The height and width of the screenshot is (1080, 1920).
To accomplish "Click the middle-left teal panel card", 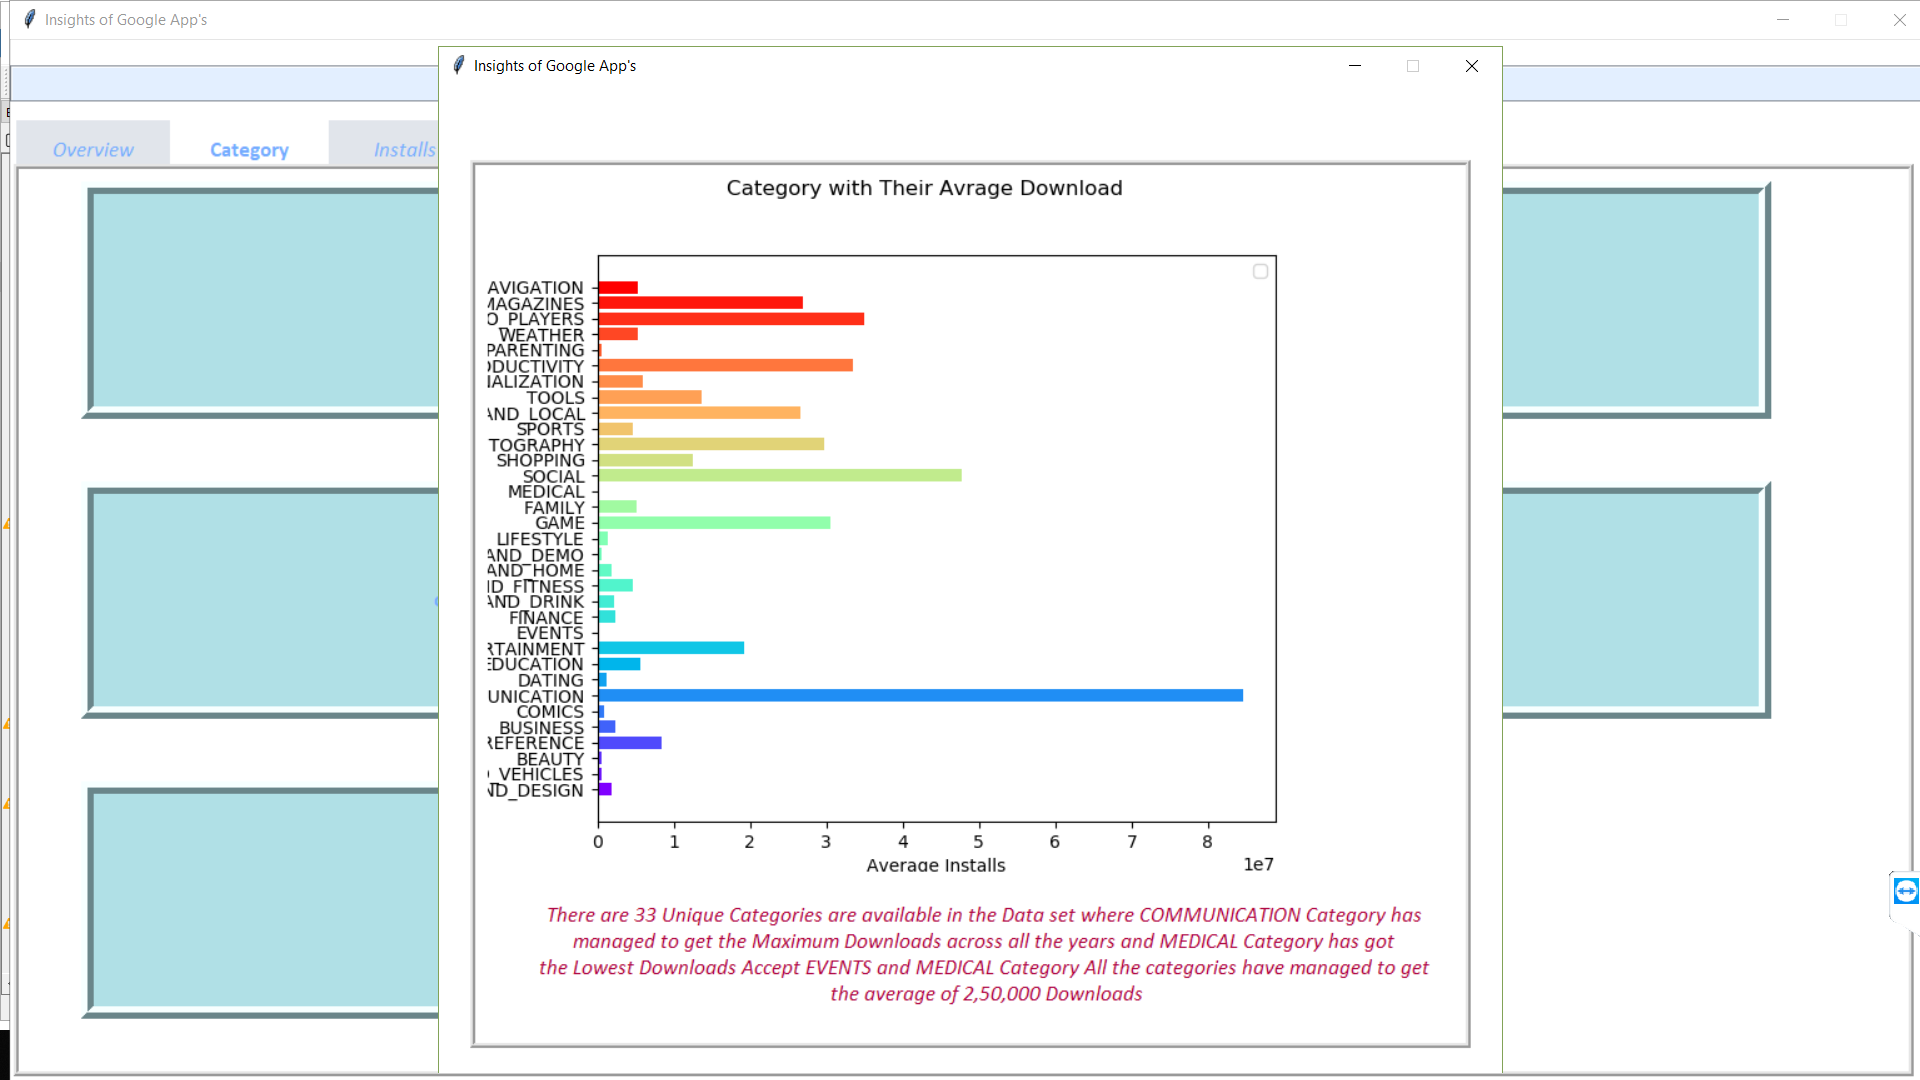I will 260,600.
